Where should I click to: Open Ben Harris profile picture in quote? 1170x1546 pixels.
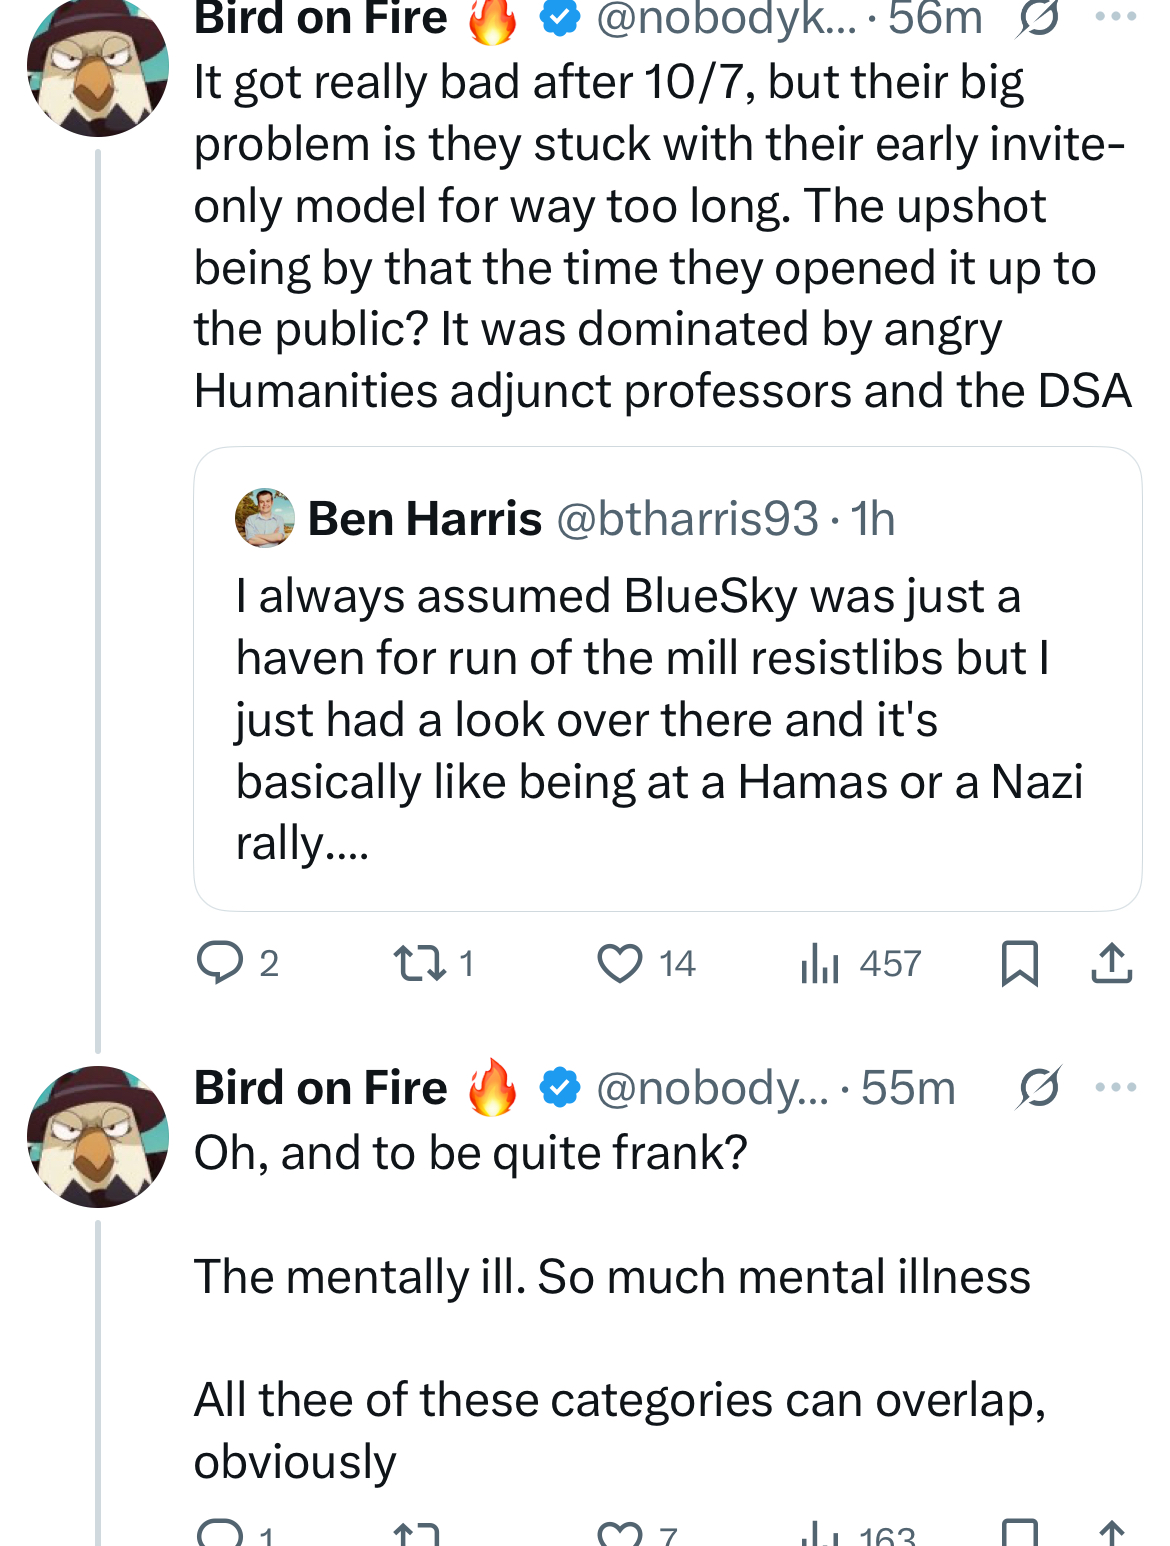click(x=265, y=518)
